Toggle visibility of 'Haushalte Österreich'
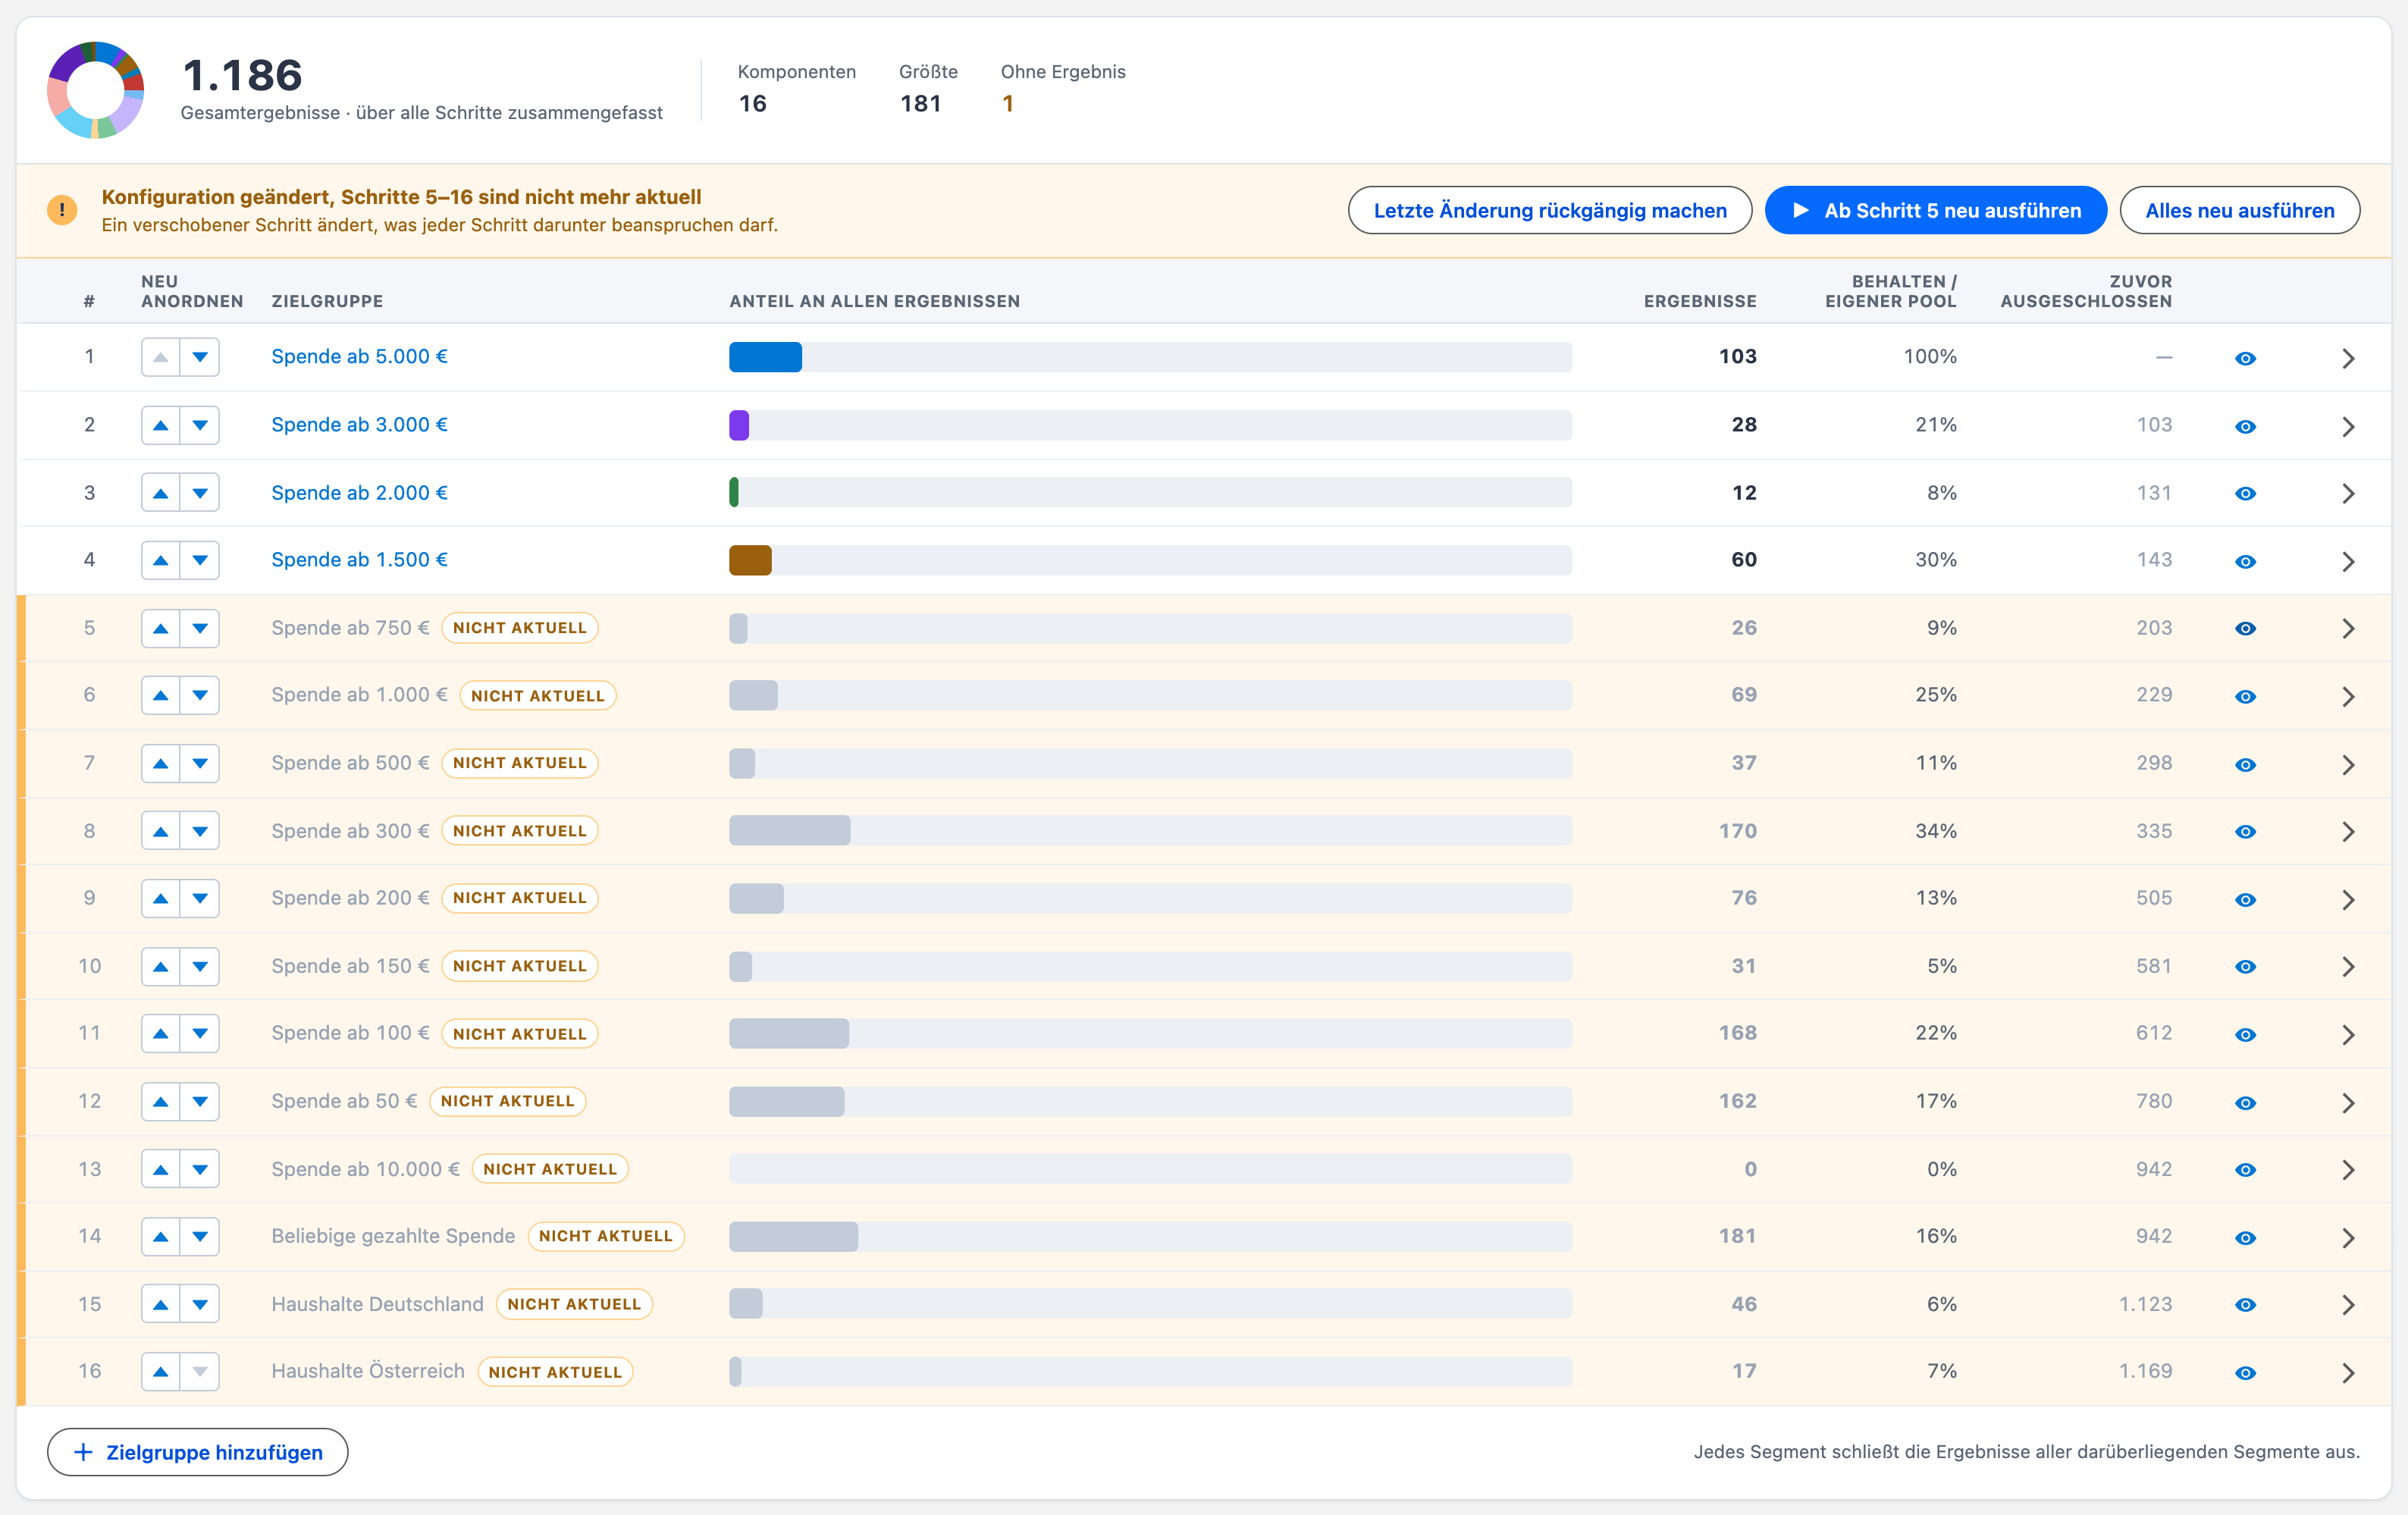The height and width of the screenshot is (1515, 2408). pos(2245,1372)
